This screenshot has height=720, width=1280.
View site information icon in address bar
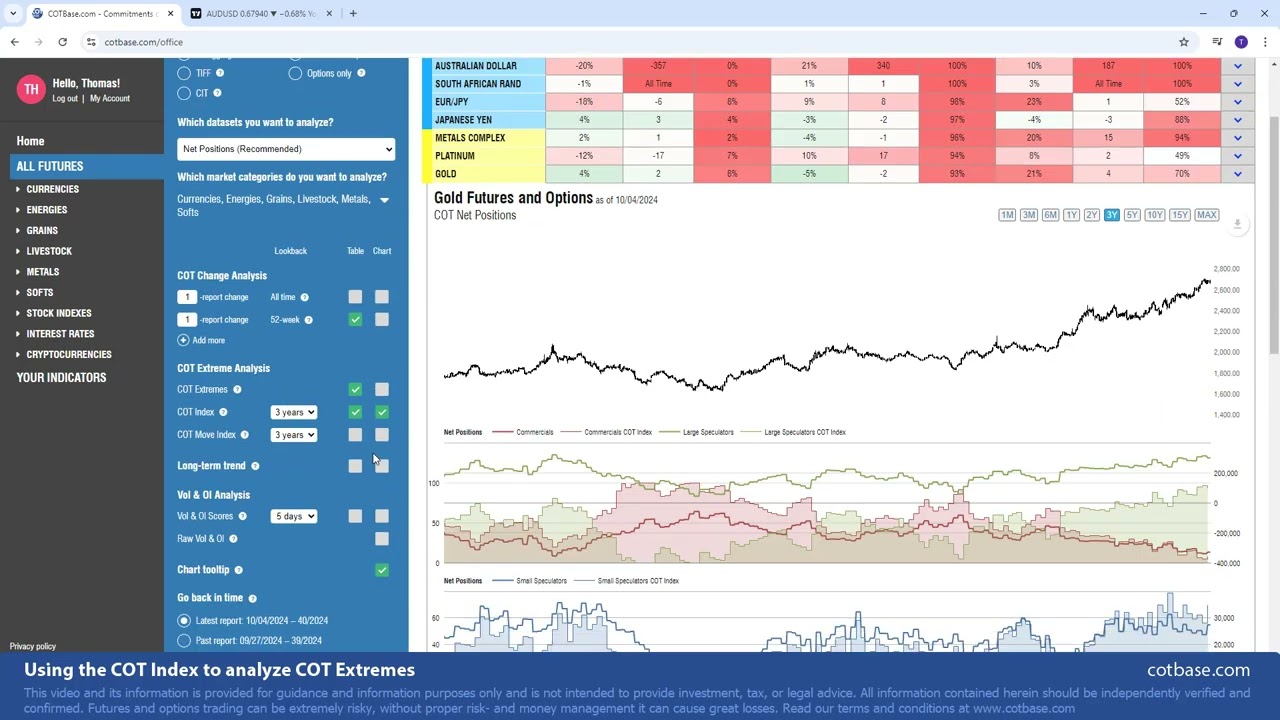91,42
